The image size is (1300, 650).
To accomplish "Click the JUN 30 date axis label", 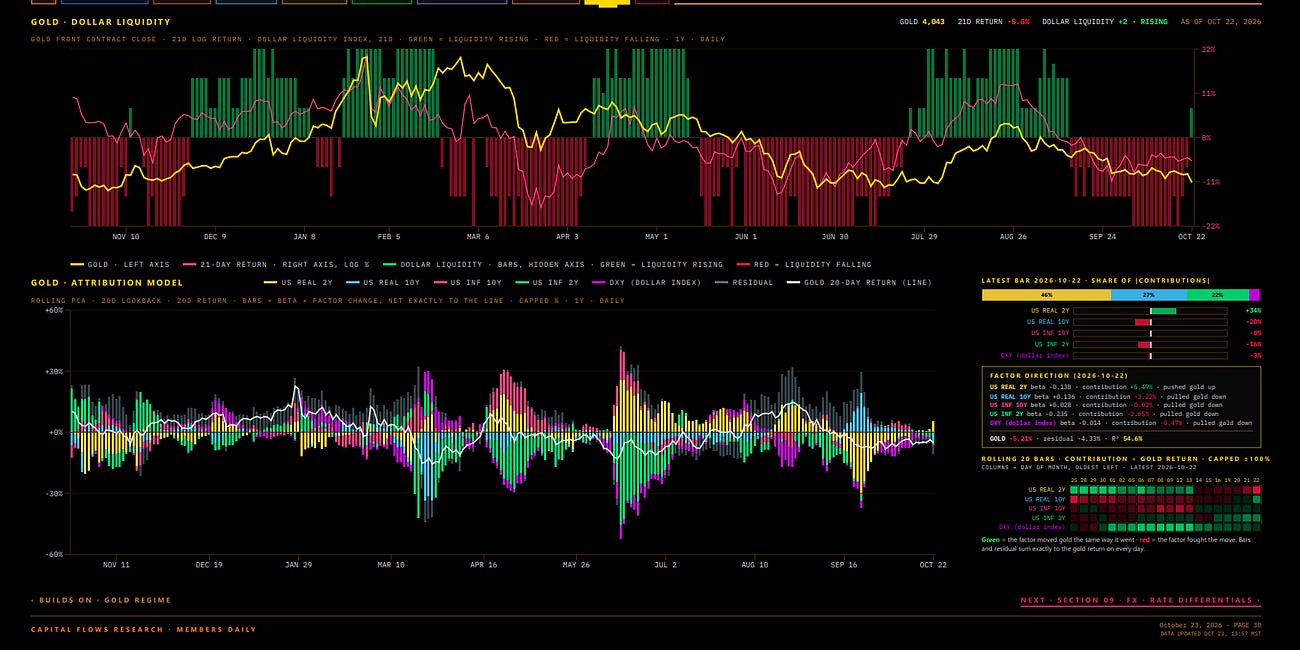I will point(835,237).
